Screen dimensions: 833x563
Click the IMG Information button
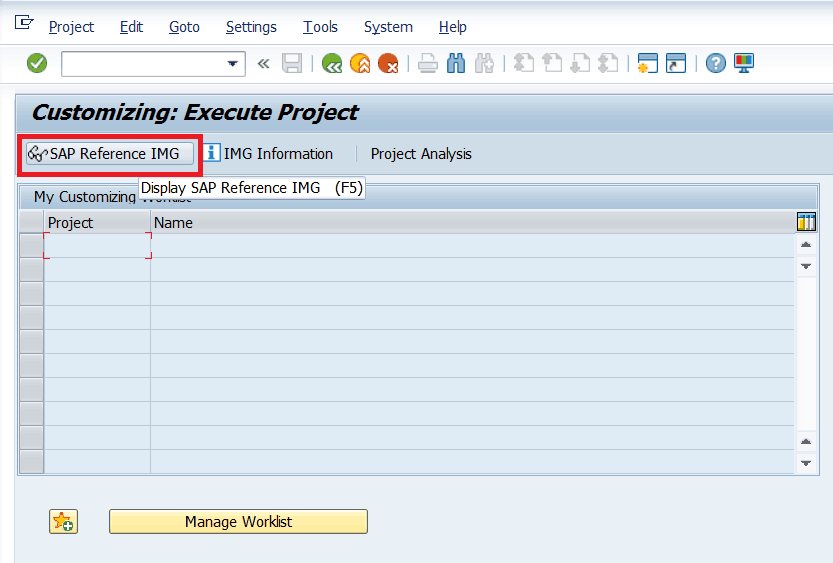point(269,154)
